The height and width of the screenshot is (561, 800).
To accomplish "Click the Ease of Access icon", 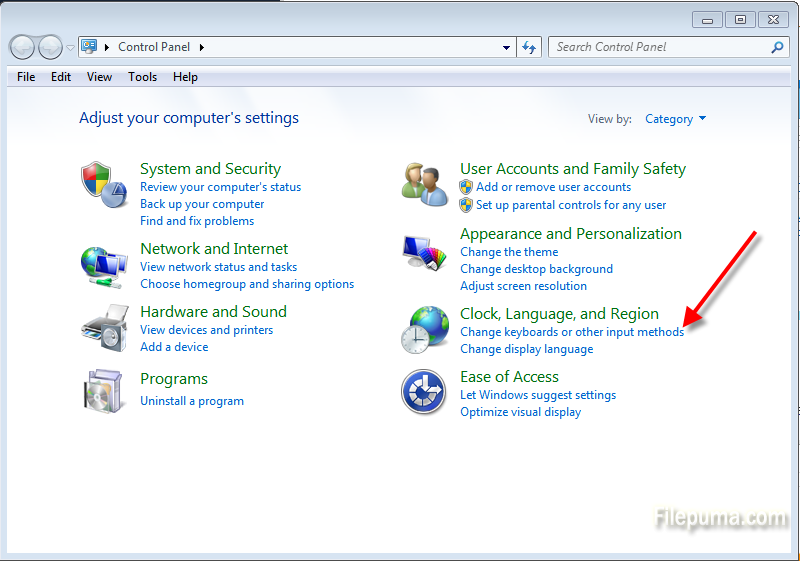I will 423,392.
